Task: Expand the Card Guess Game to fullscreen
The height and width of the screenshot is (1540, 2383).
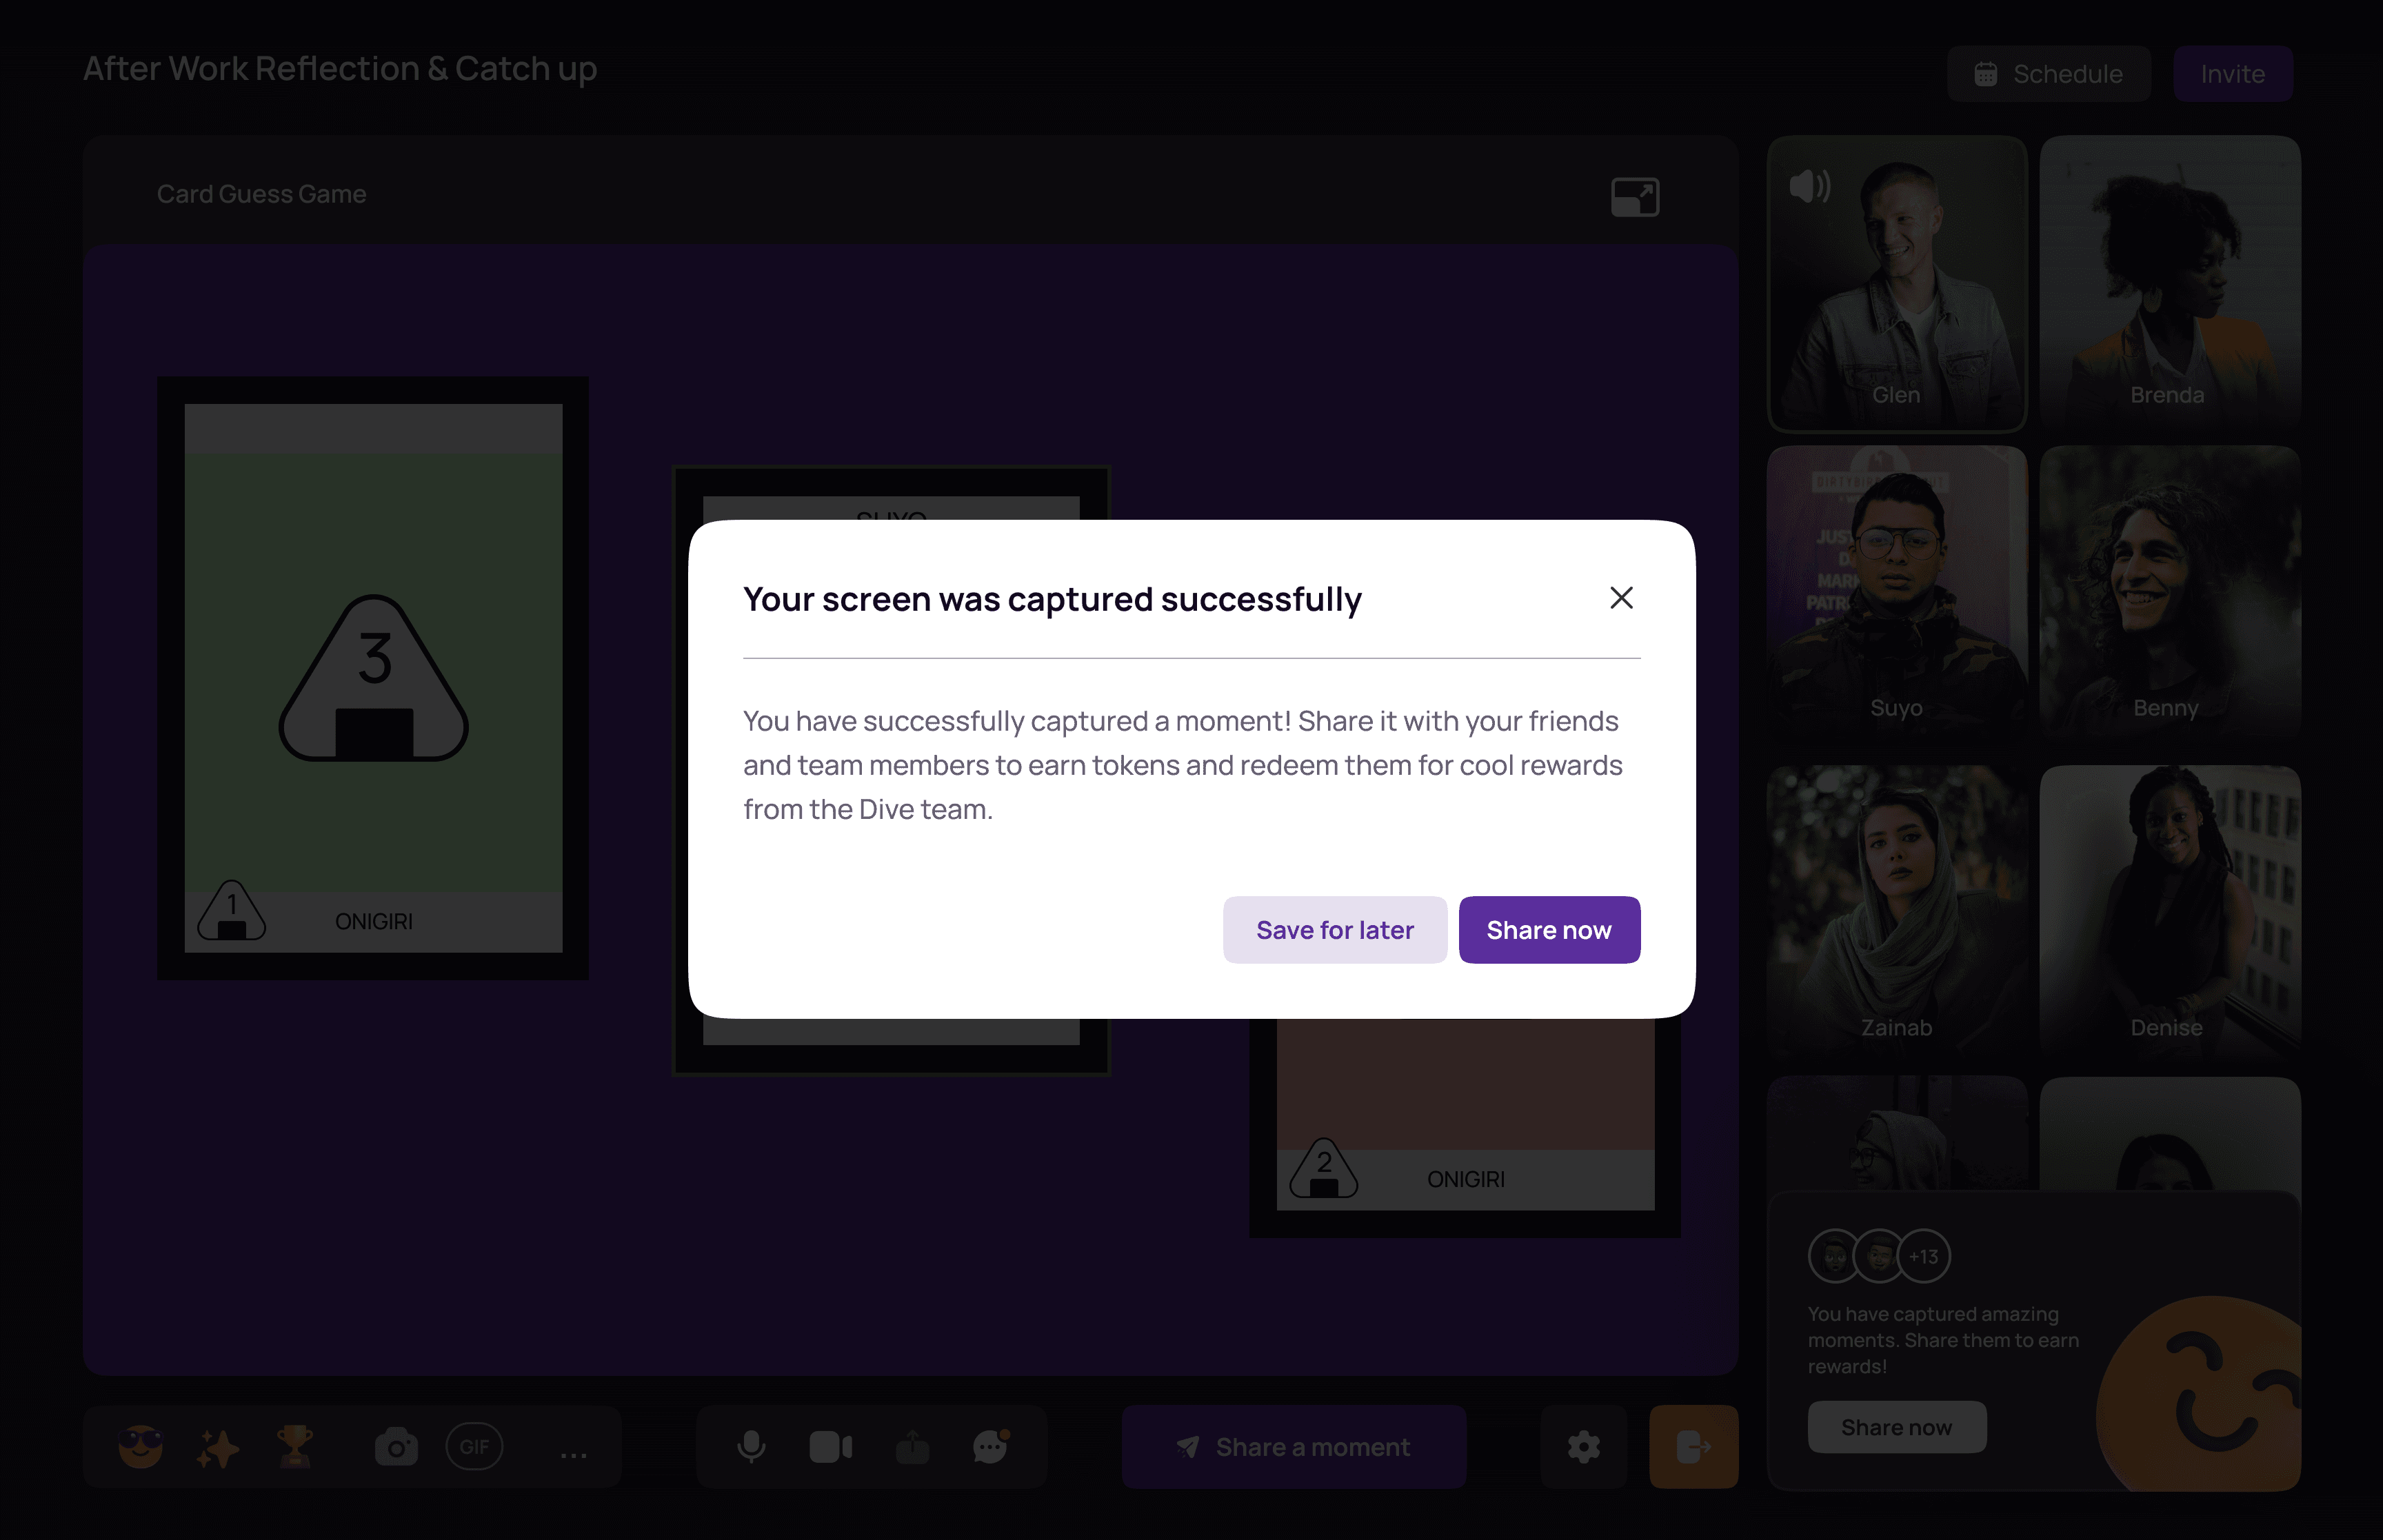Action: pos(1635,197)
